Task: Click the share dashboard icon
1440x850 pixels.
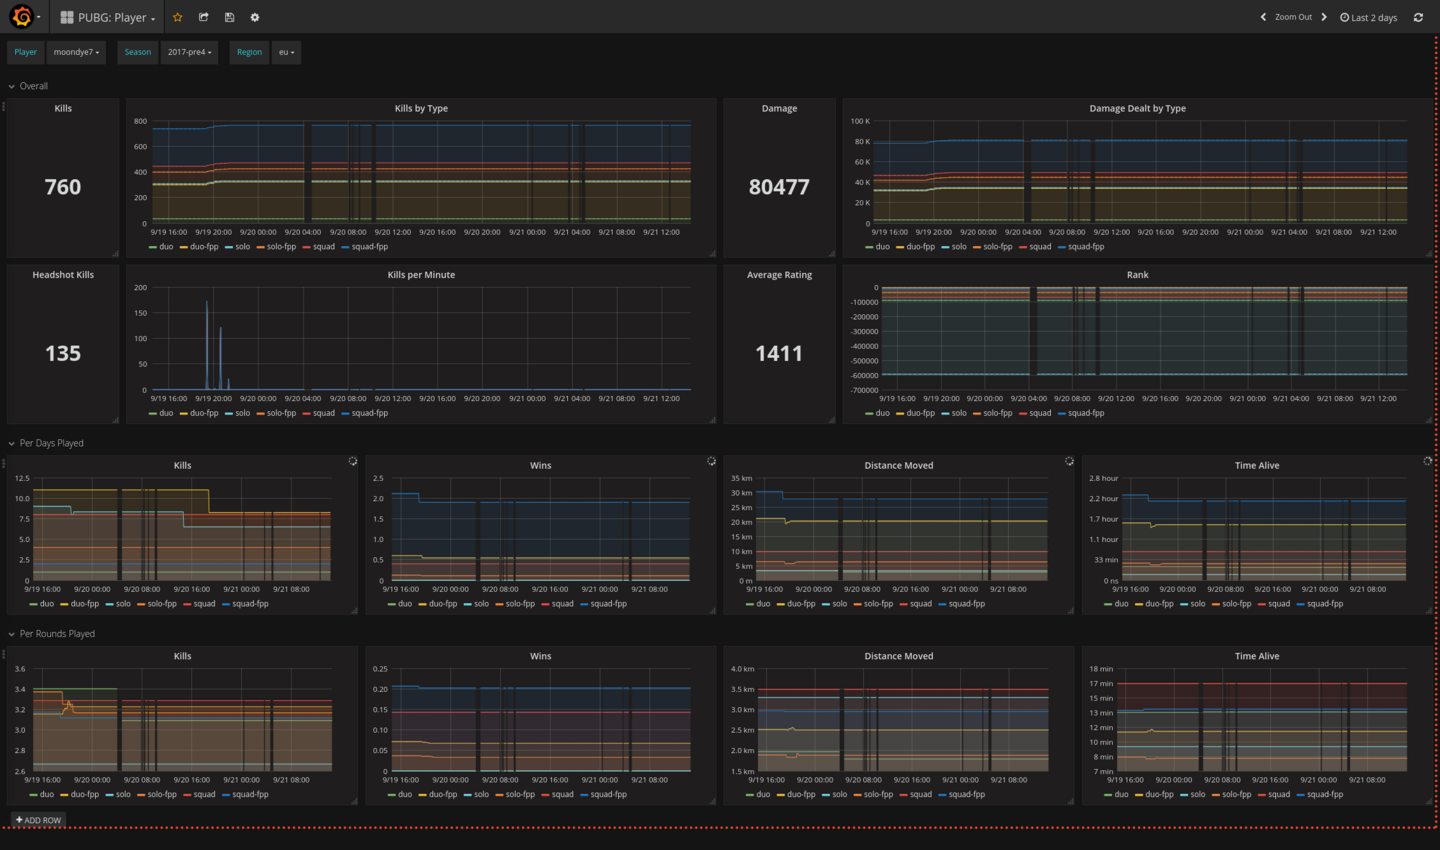Action: click(204, 17)
